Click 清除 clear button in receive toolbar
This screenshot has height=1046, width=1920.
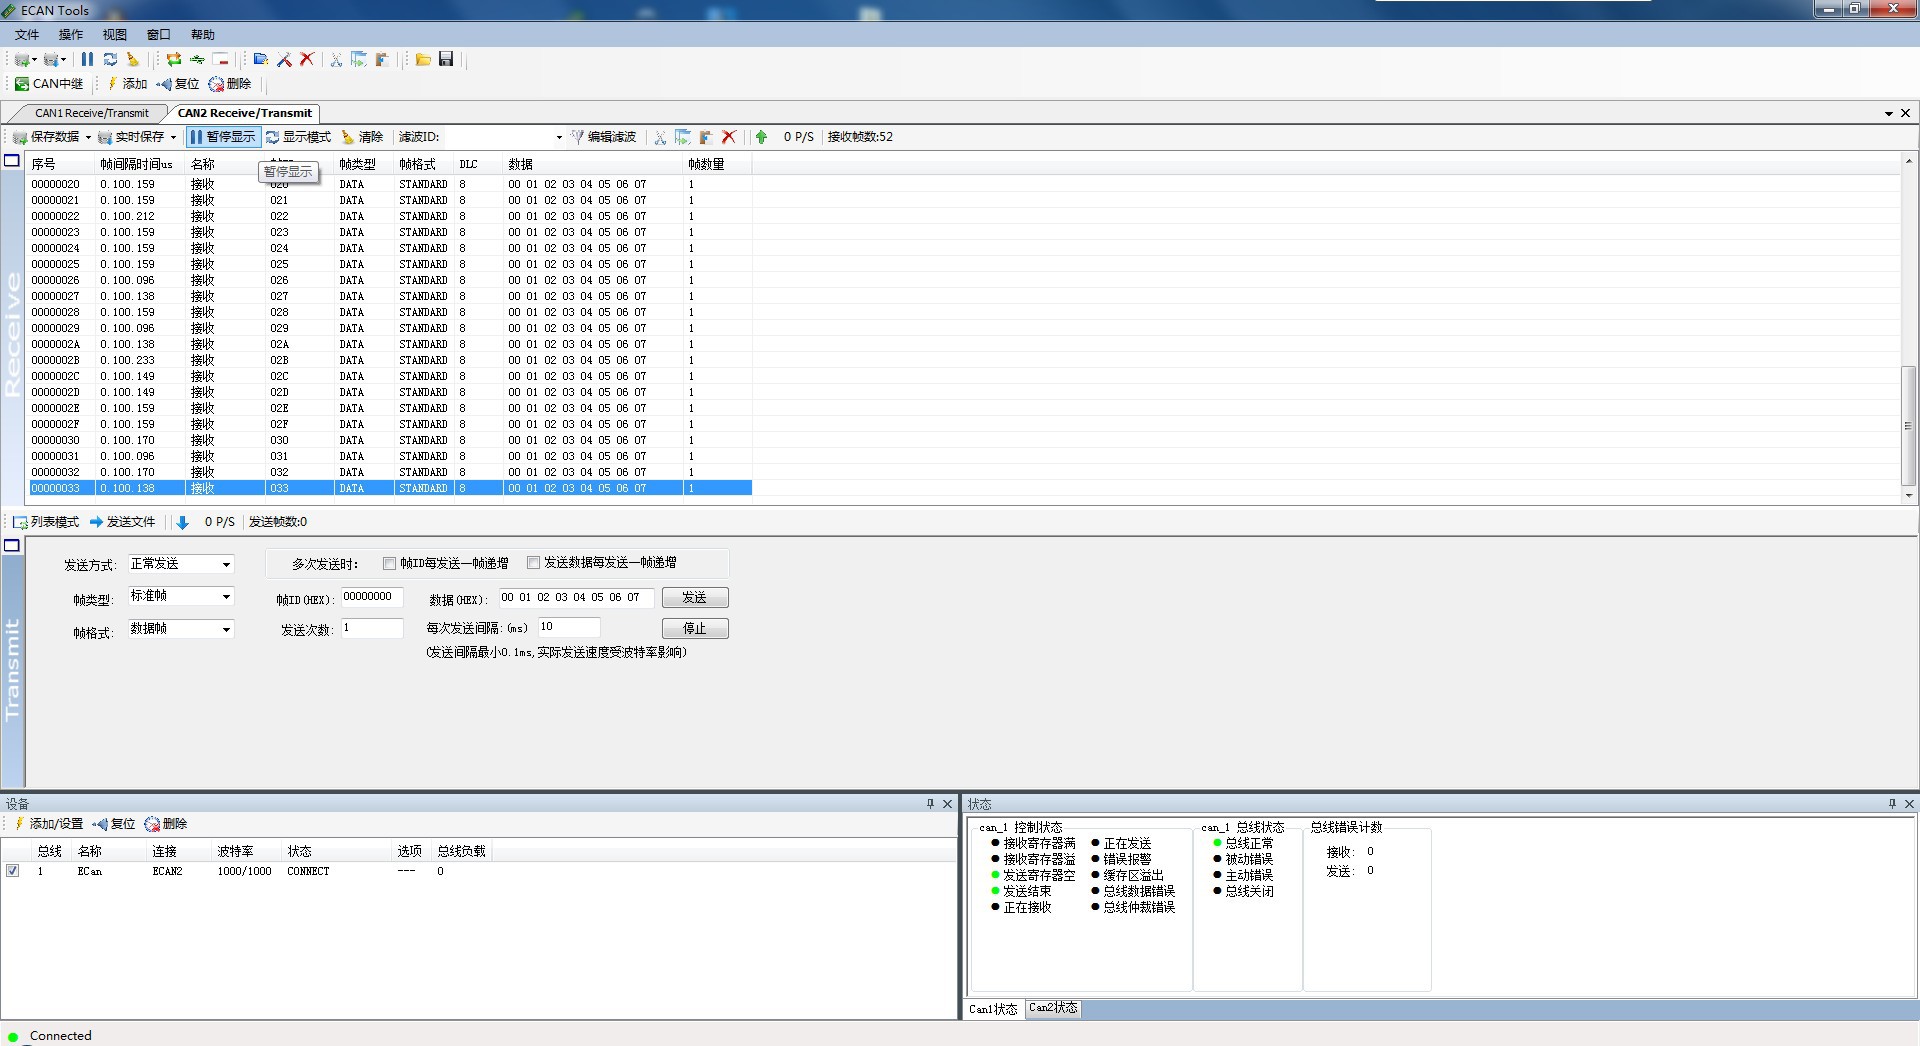(362, 137)
